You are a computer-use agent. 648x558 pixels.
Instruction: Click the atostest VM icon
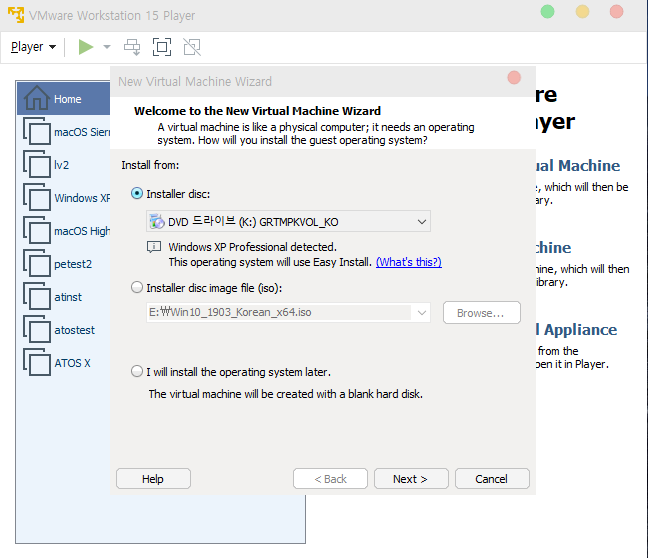coord(37,330)
